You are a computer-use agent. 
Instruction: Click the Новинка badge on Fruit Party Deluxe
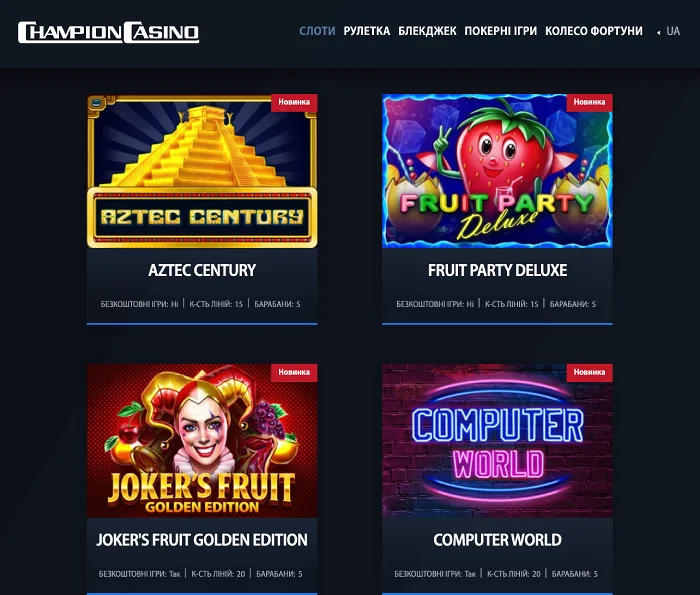(x=589, y=102)
